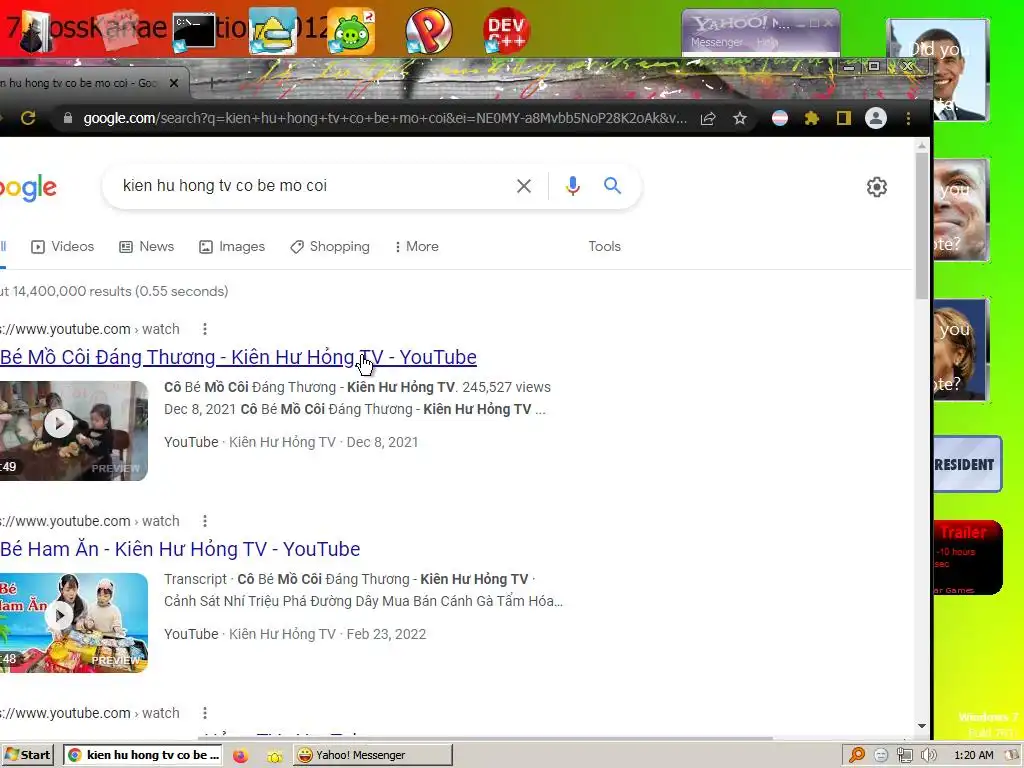
Task: Click the network icon in system tray
Action: pos(904,756)
